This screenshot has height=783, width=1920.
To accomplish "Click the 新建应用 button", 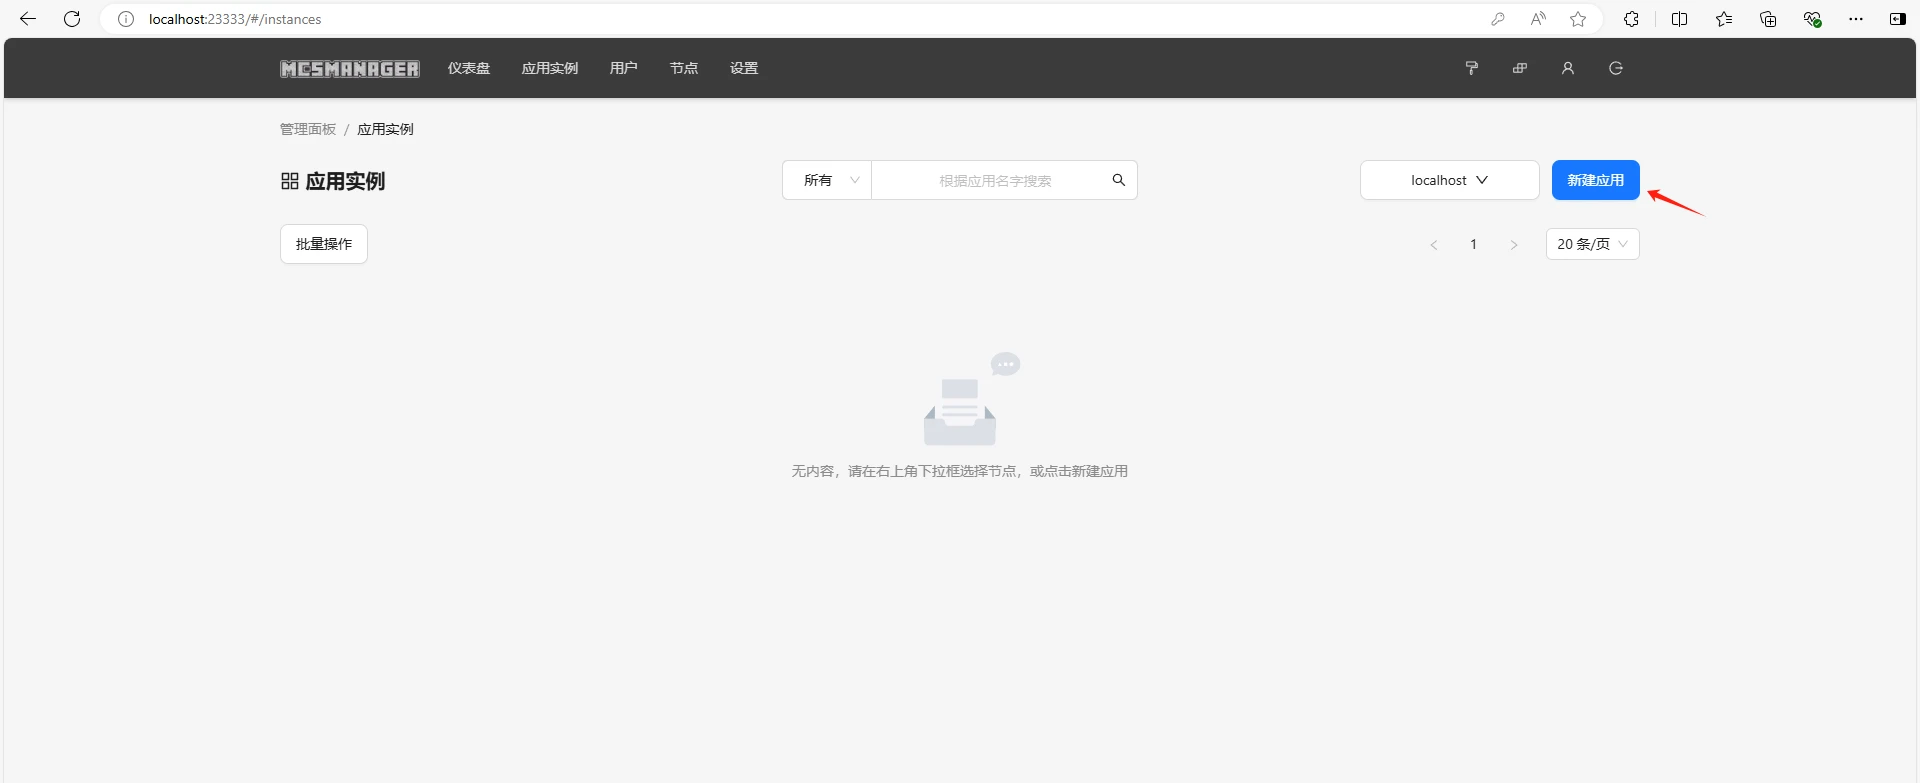I will click(x=1595, y=180).
